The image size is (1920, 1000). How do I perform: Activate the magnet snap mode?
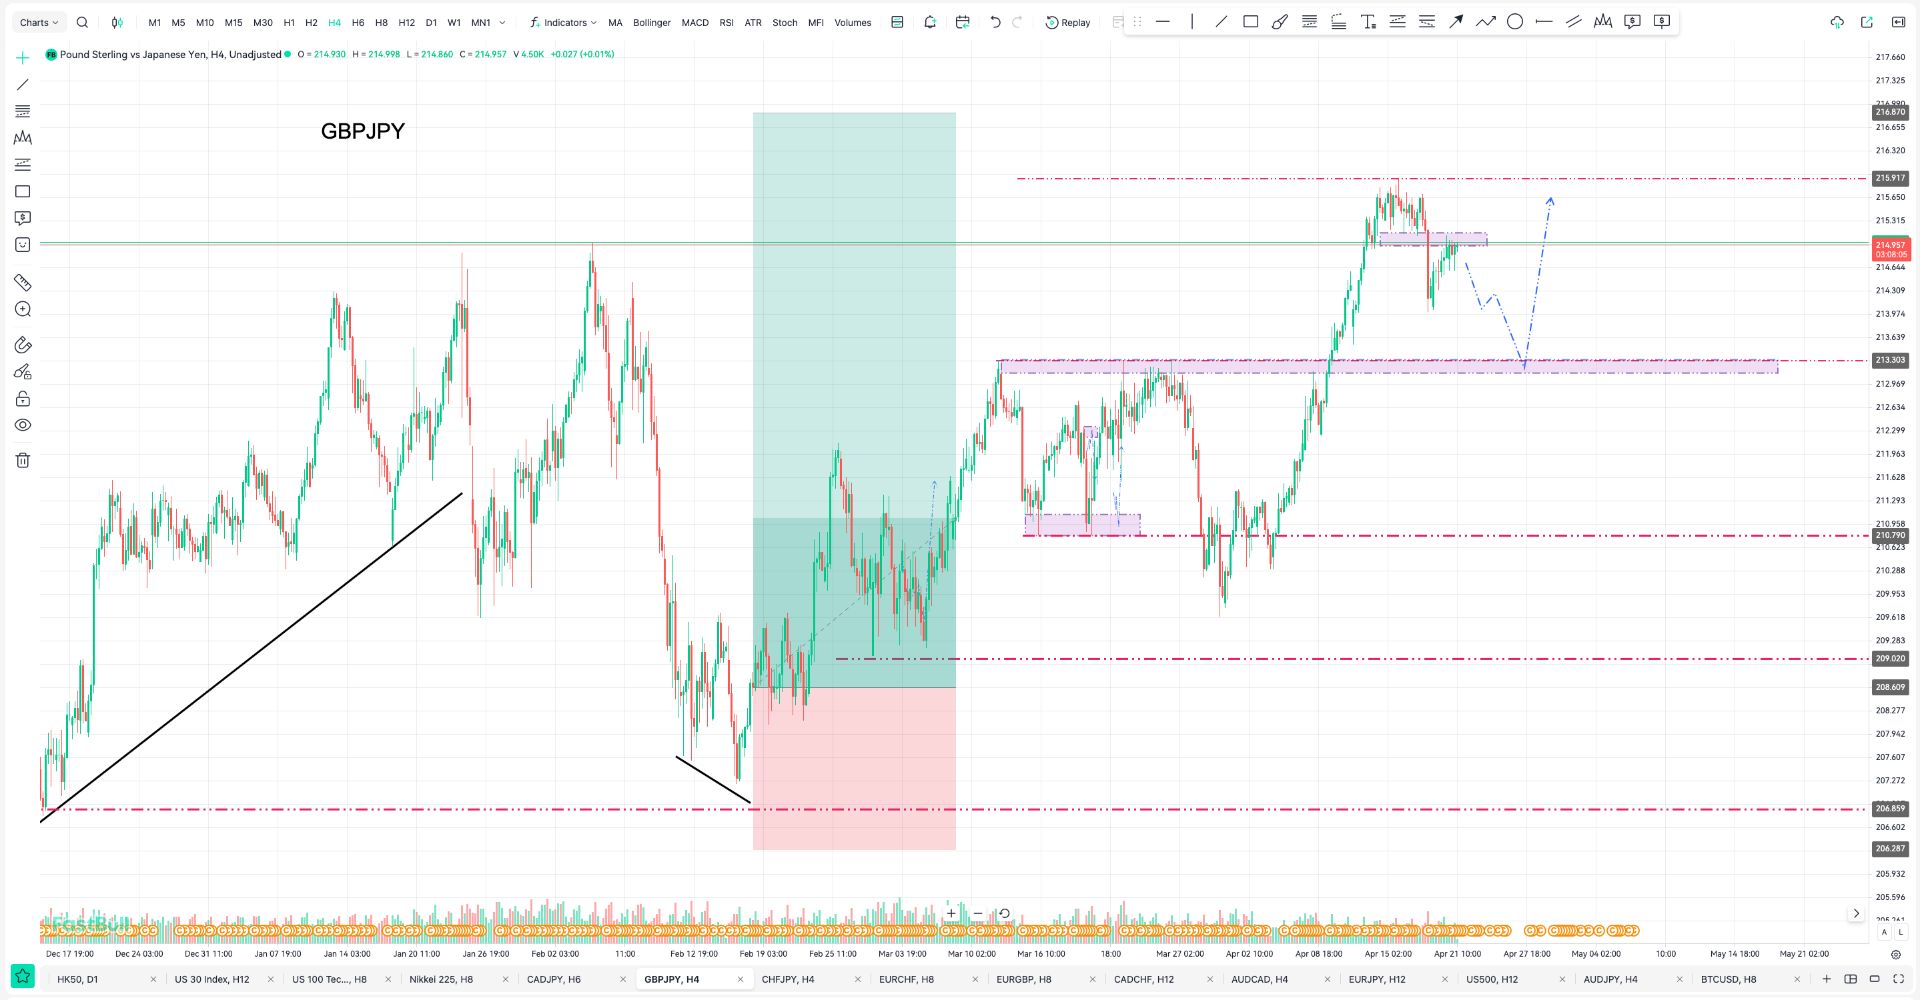point(22,345)
